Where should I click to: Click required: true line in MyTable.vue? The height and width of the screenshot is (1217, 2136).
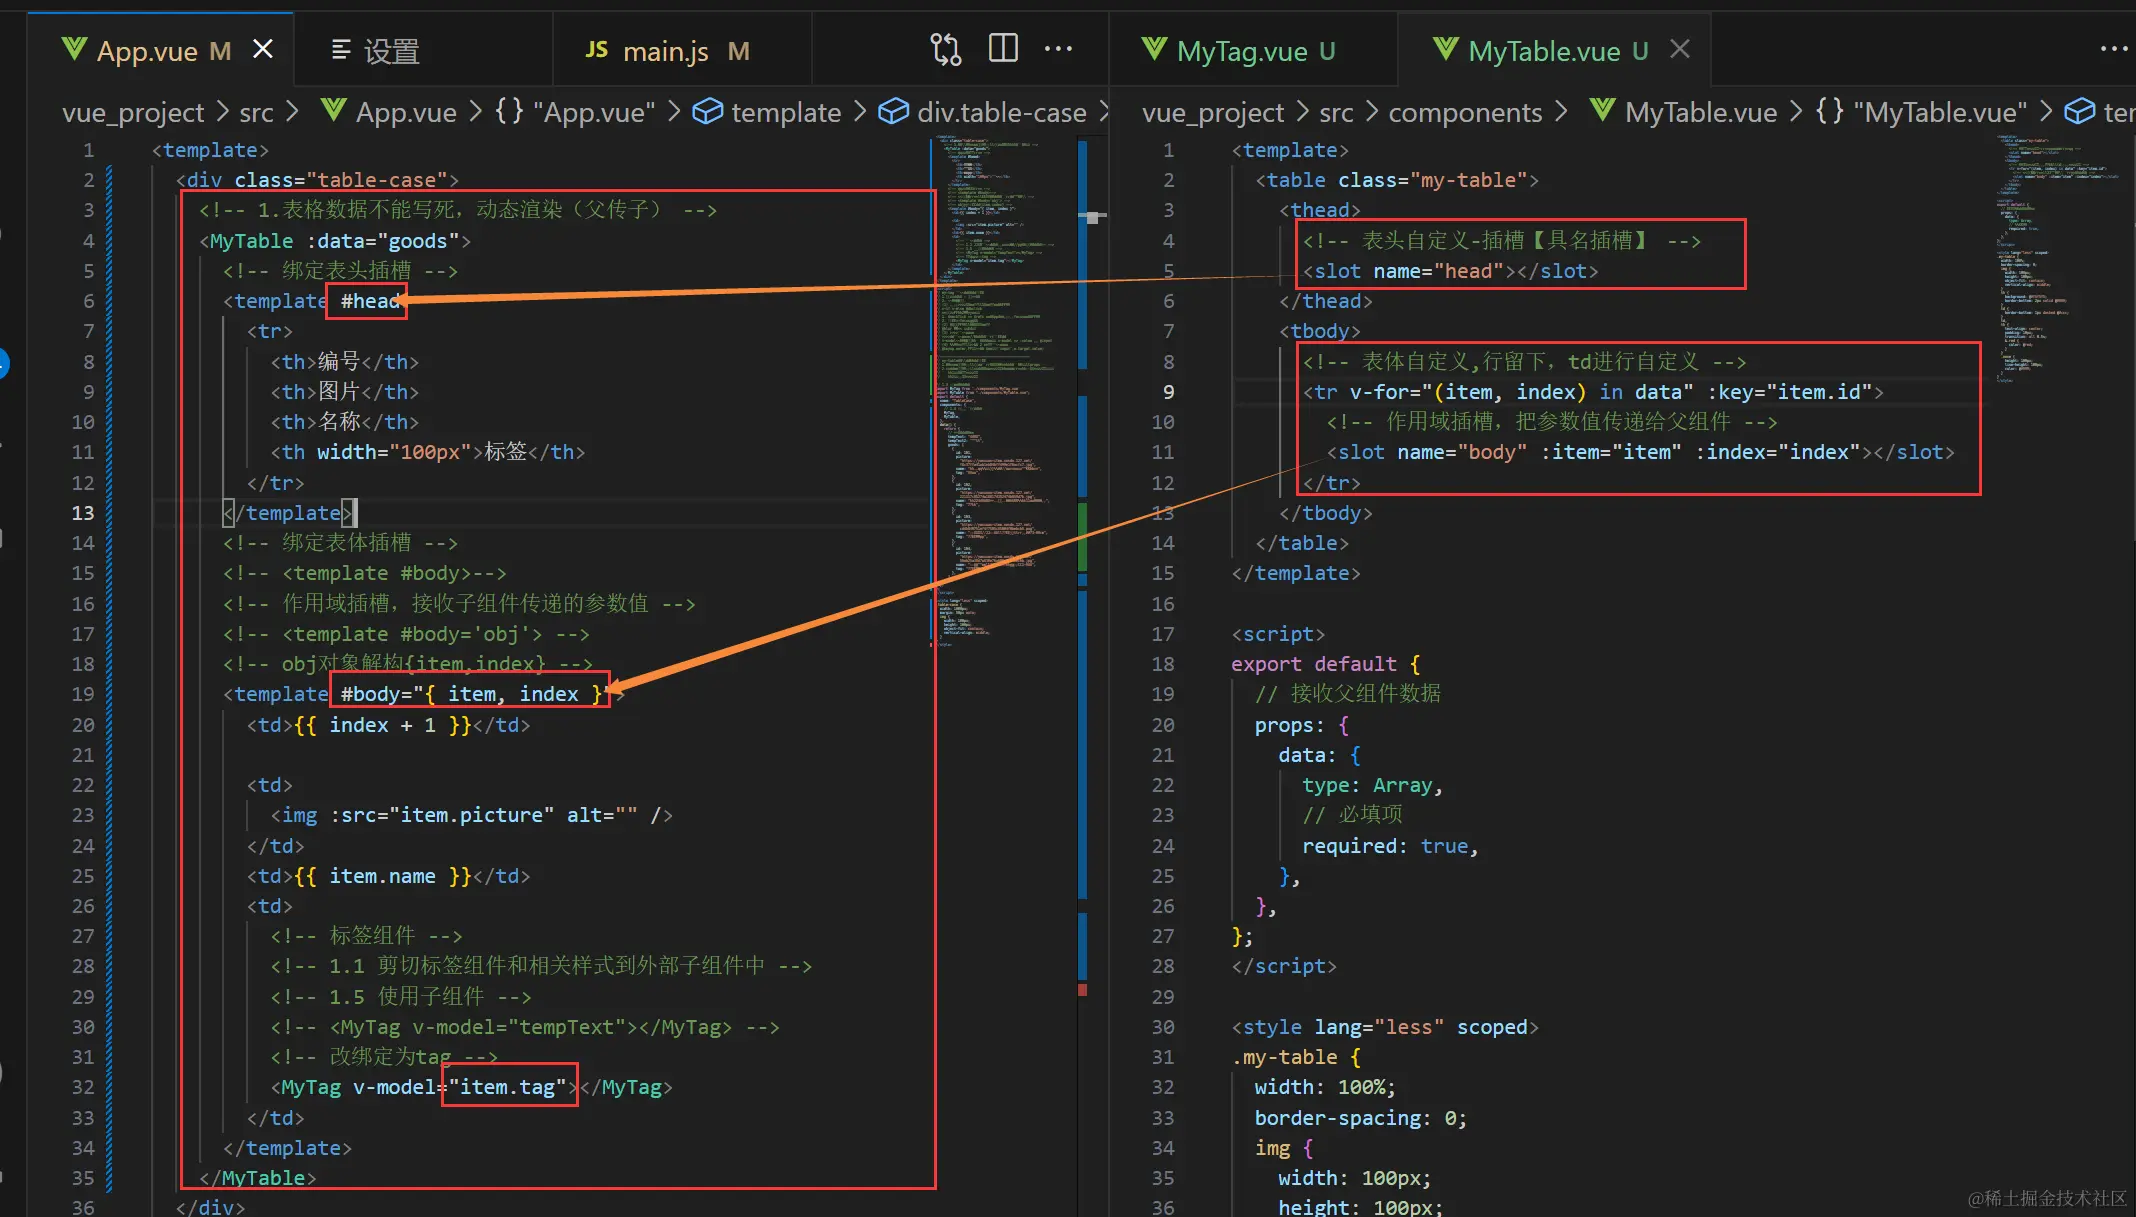[x=1390, y=846]
